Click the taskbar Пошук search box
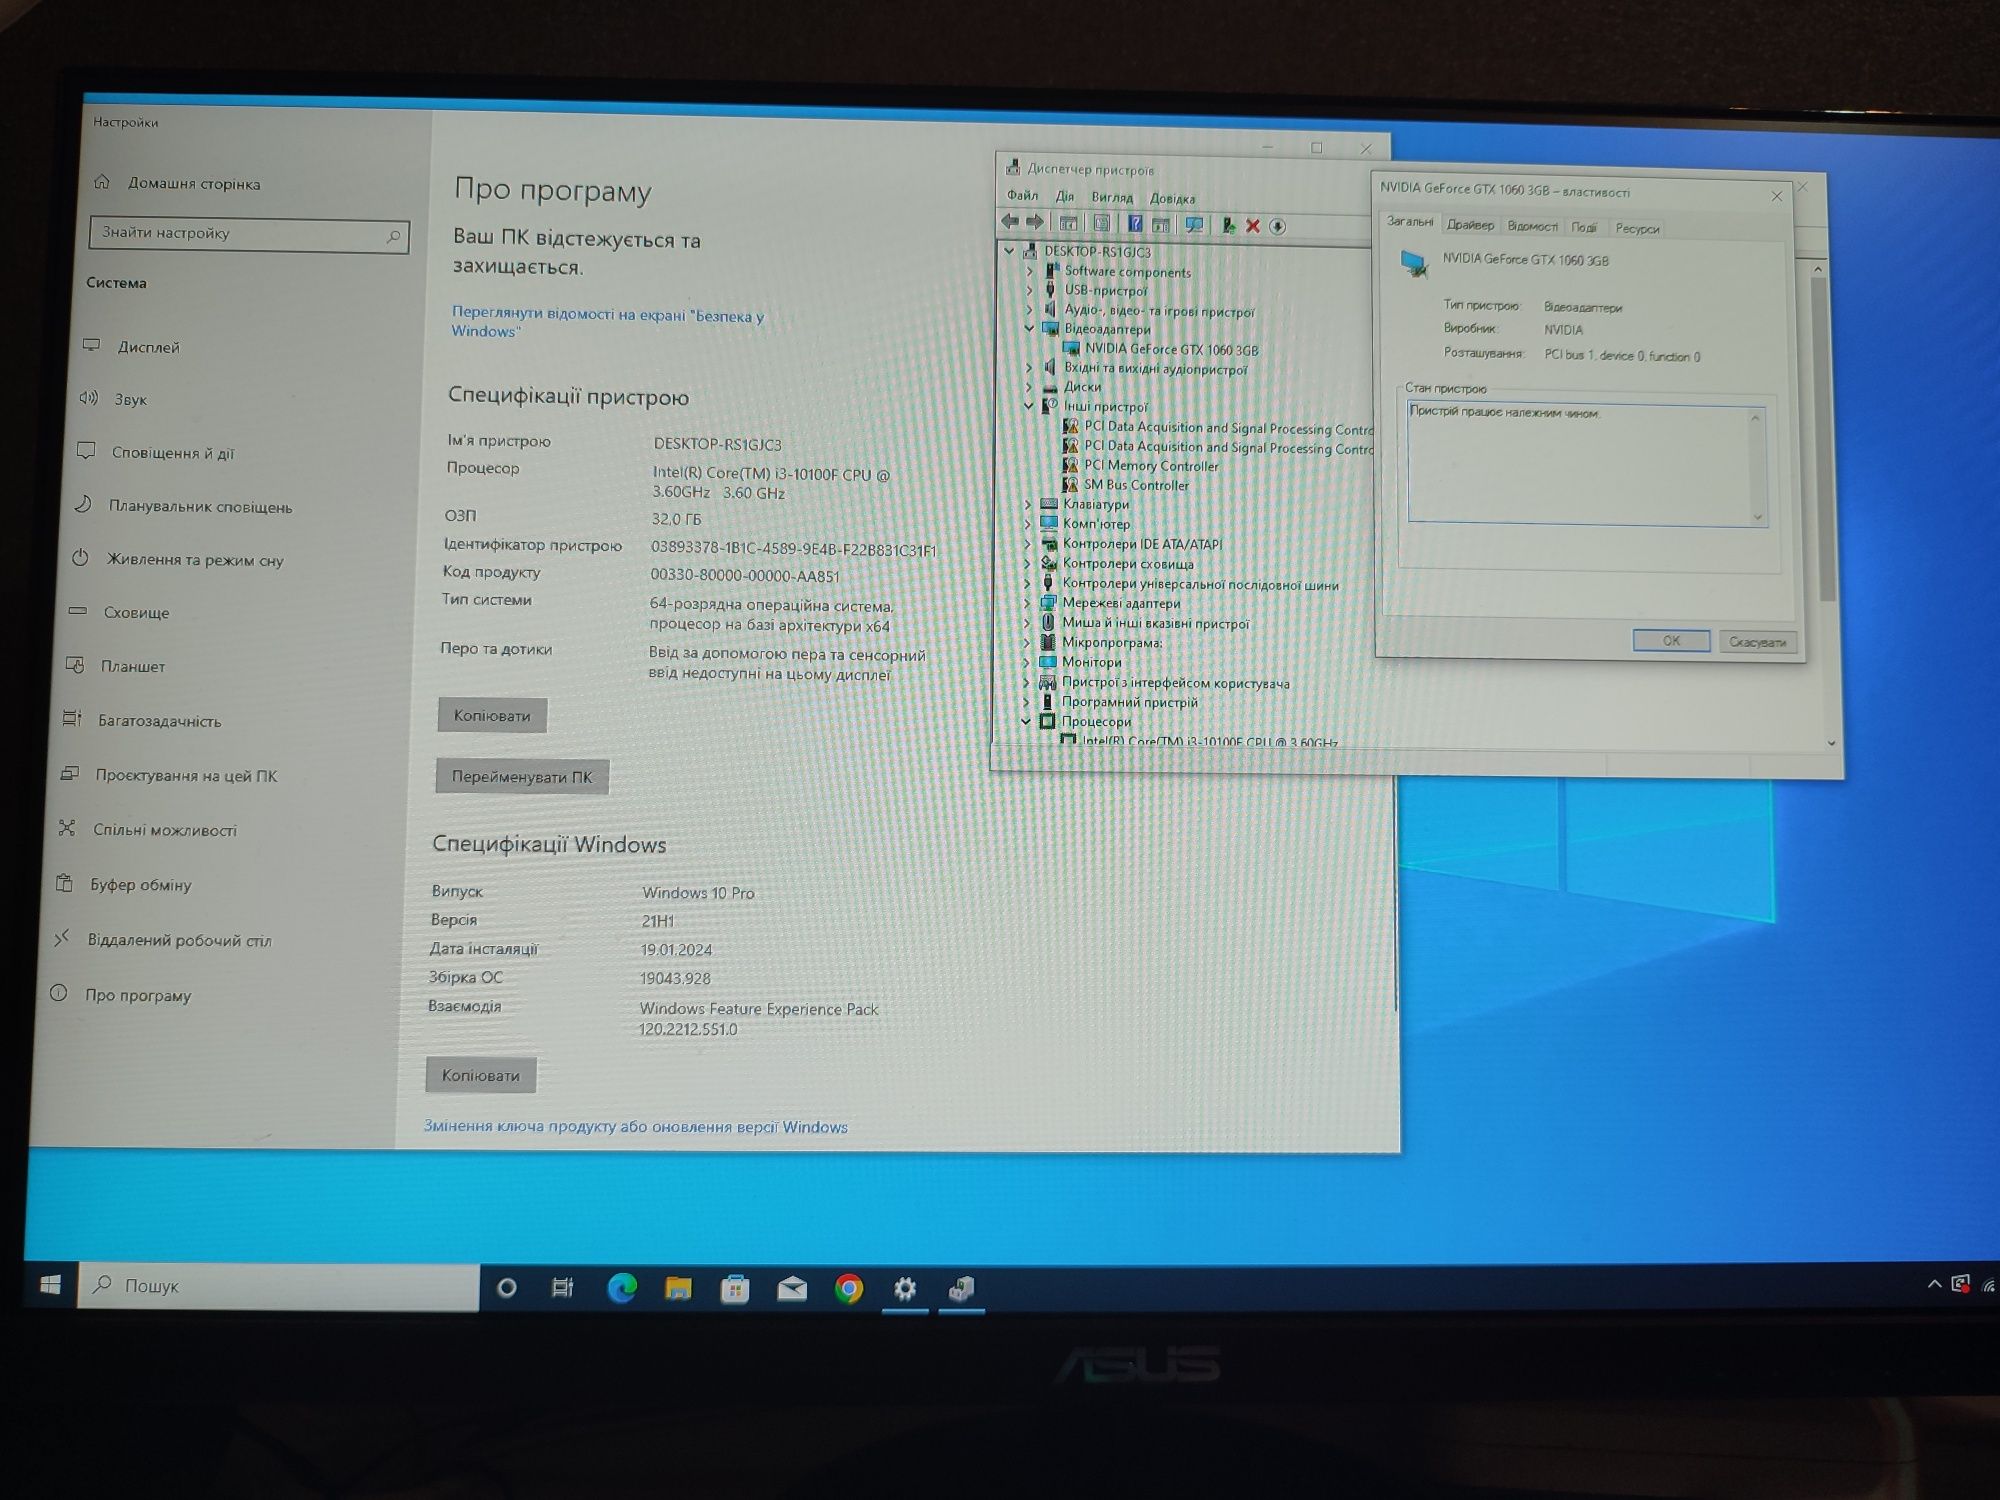The width and height of the screenshot is (2000, 1500). pyautogui.click(x=279, y=1286)
